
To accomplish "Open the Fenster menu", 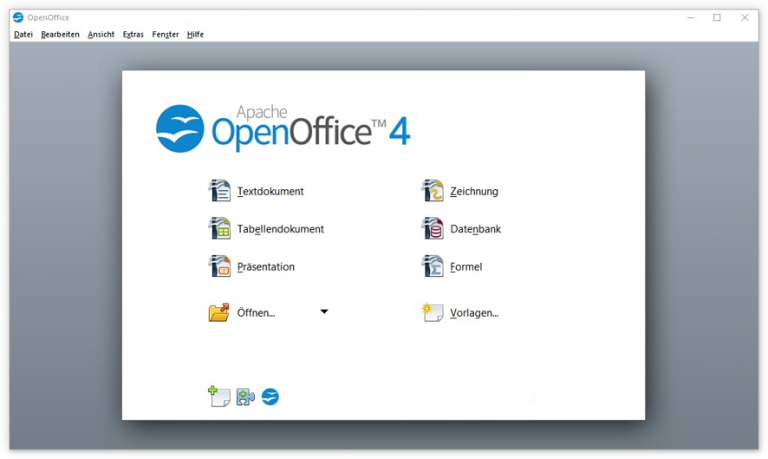I will click(166, 34).
